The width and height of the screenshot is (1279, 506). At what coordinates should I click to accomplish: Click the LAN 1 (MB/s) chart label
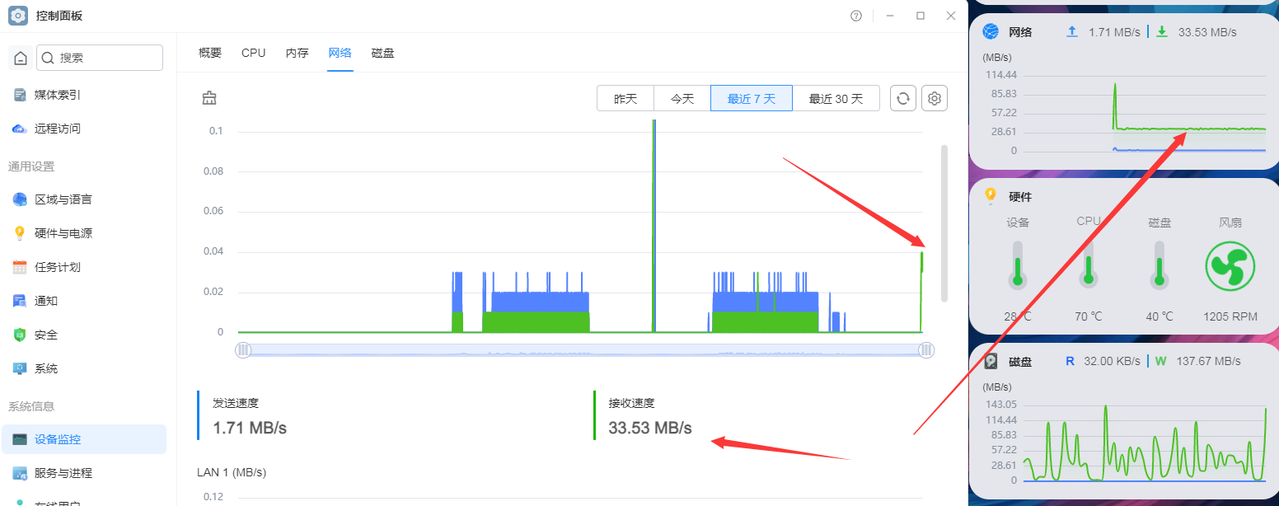(232, 472)
